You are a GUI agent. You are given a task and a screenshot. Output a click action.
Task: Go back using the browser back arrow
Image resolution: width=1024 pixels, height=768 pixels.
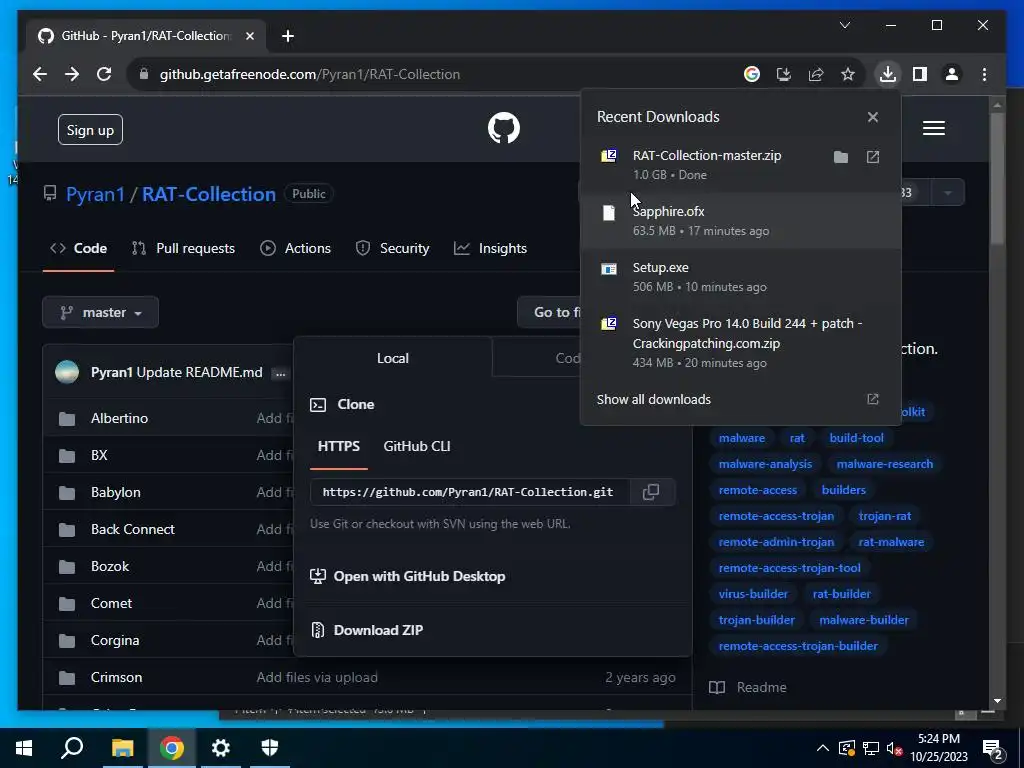(40, 74)
